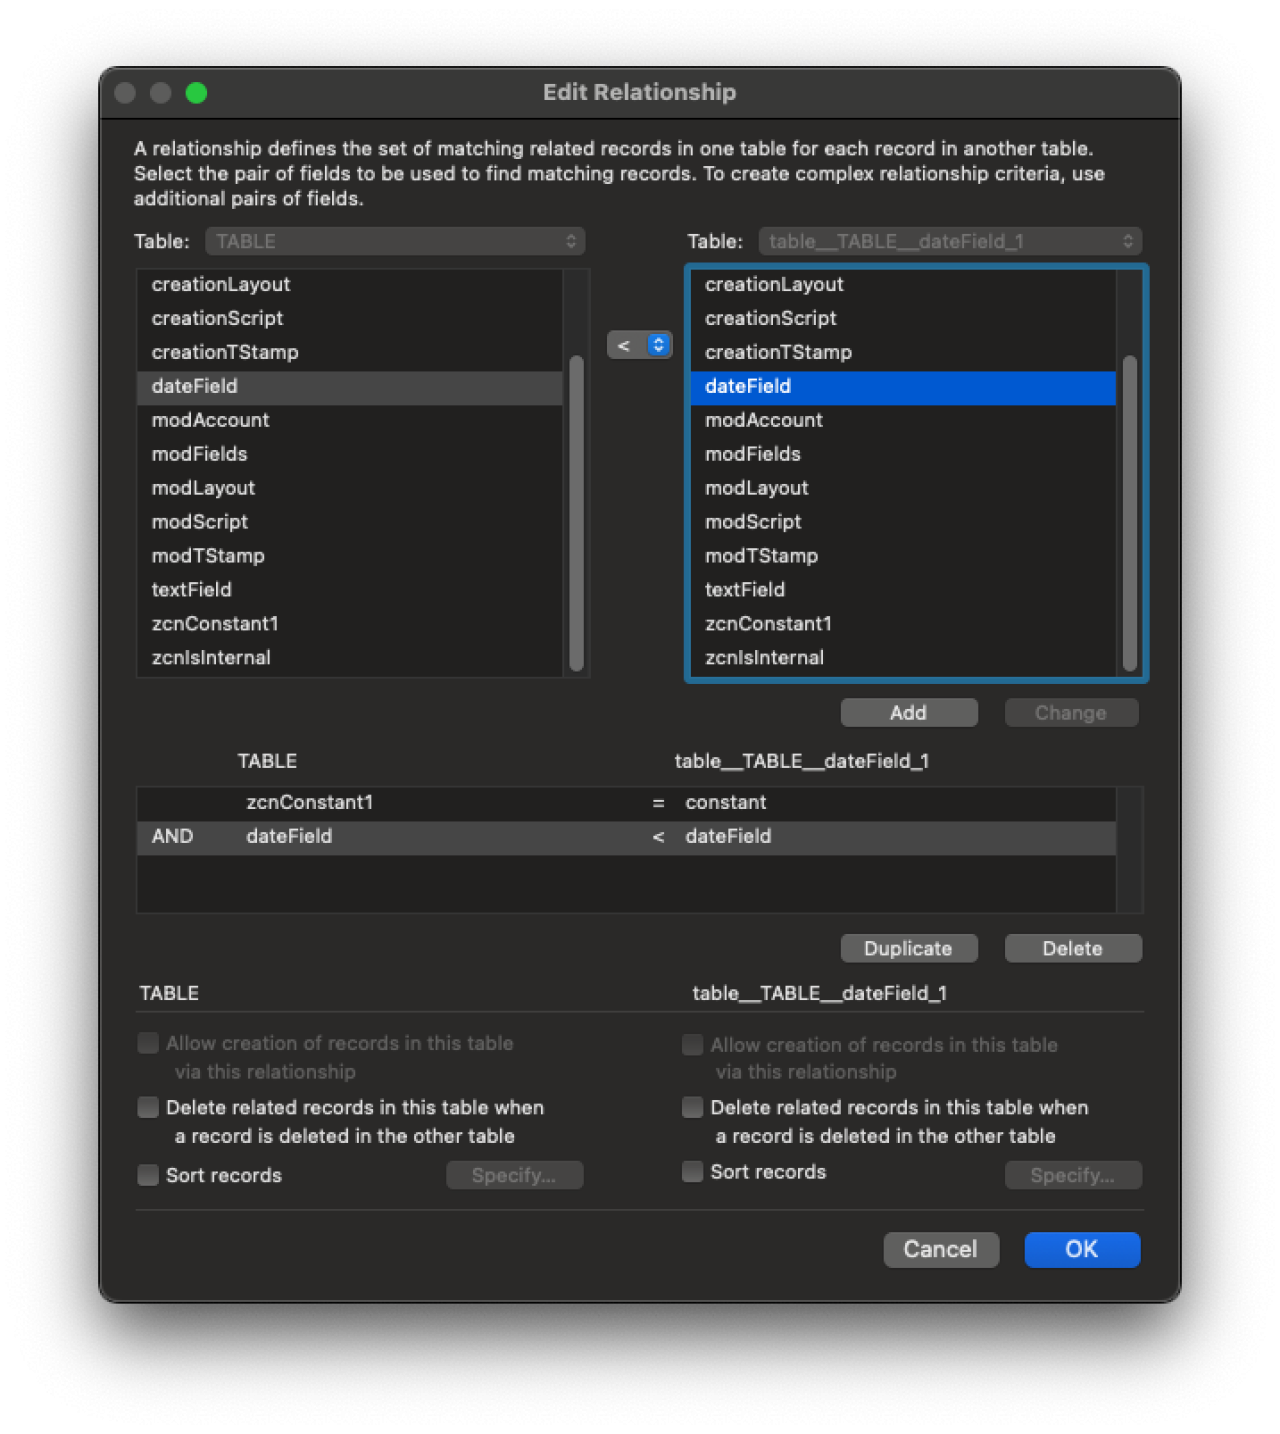
Task: Select modTStamp in the right field list
Action: 762,555
